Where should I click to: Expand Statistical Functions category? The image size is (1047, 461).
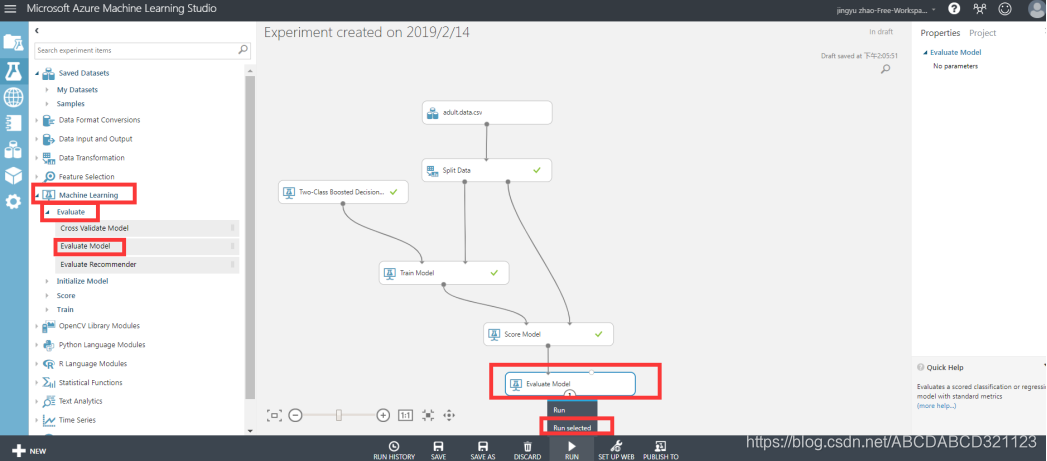37,382
